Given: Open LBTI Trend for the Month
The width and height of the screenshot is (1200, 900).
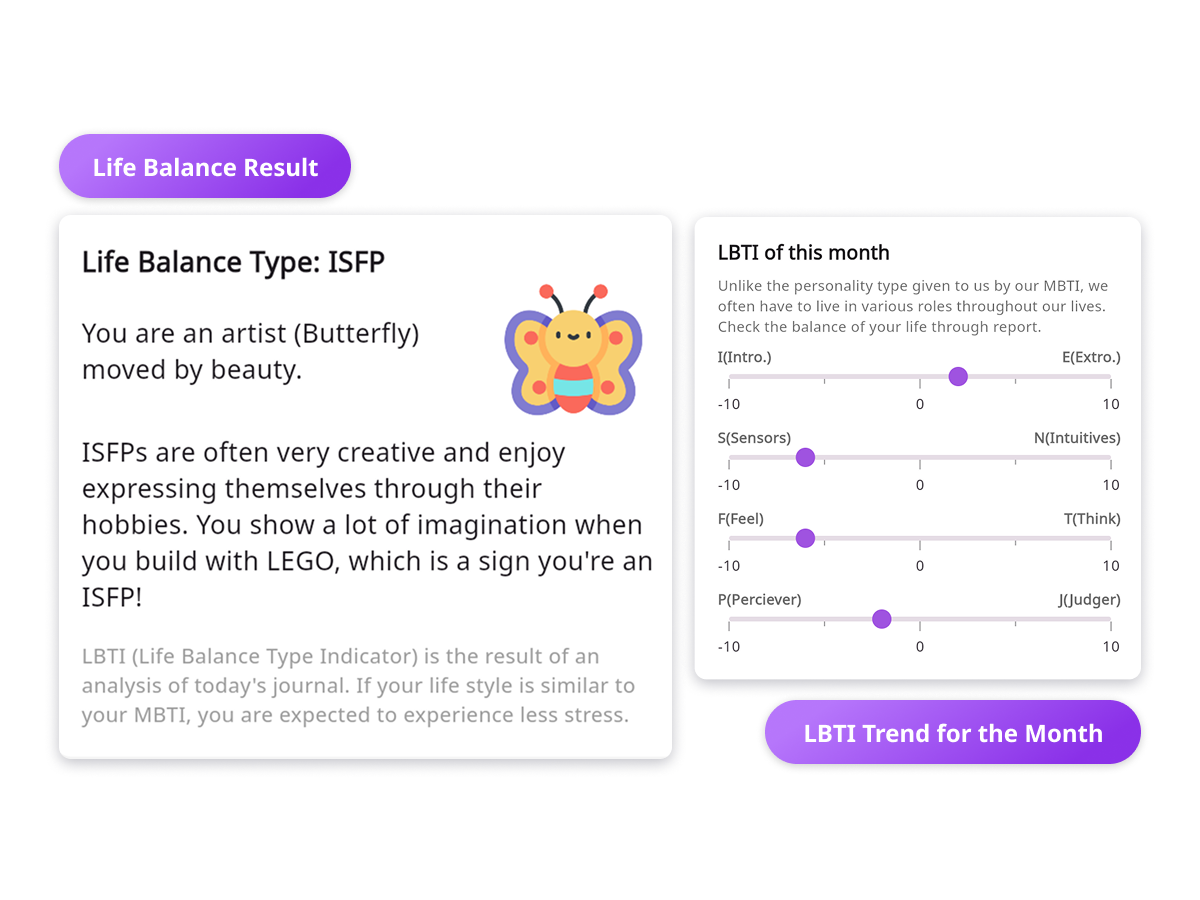Looking at the screenshot, I should [952, 732].
